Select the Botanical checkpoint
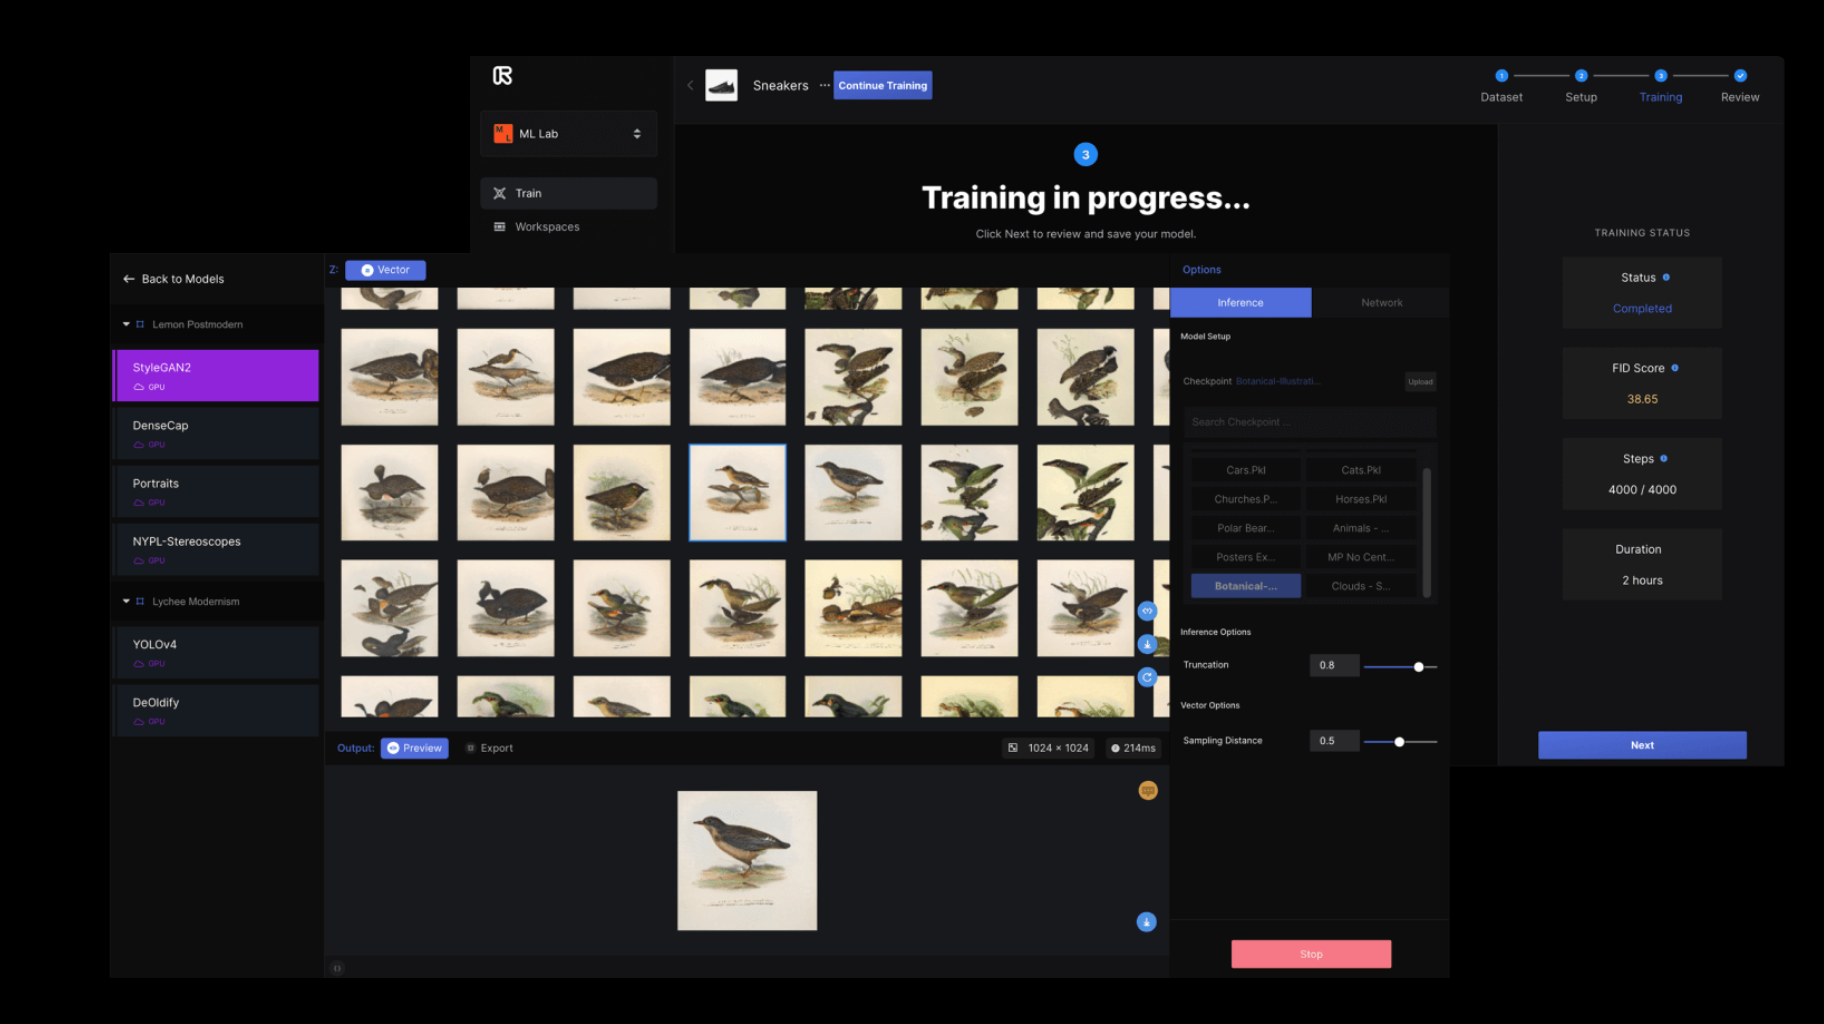Image resolution: width=1824 pixels, height=1024 pixels. pos(1245,586)
